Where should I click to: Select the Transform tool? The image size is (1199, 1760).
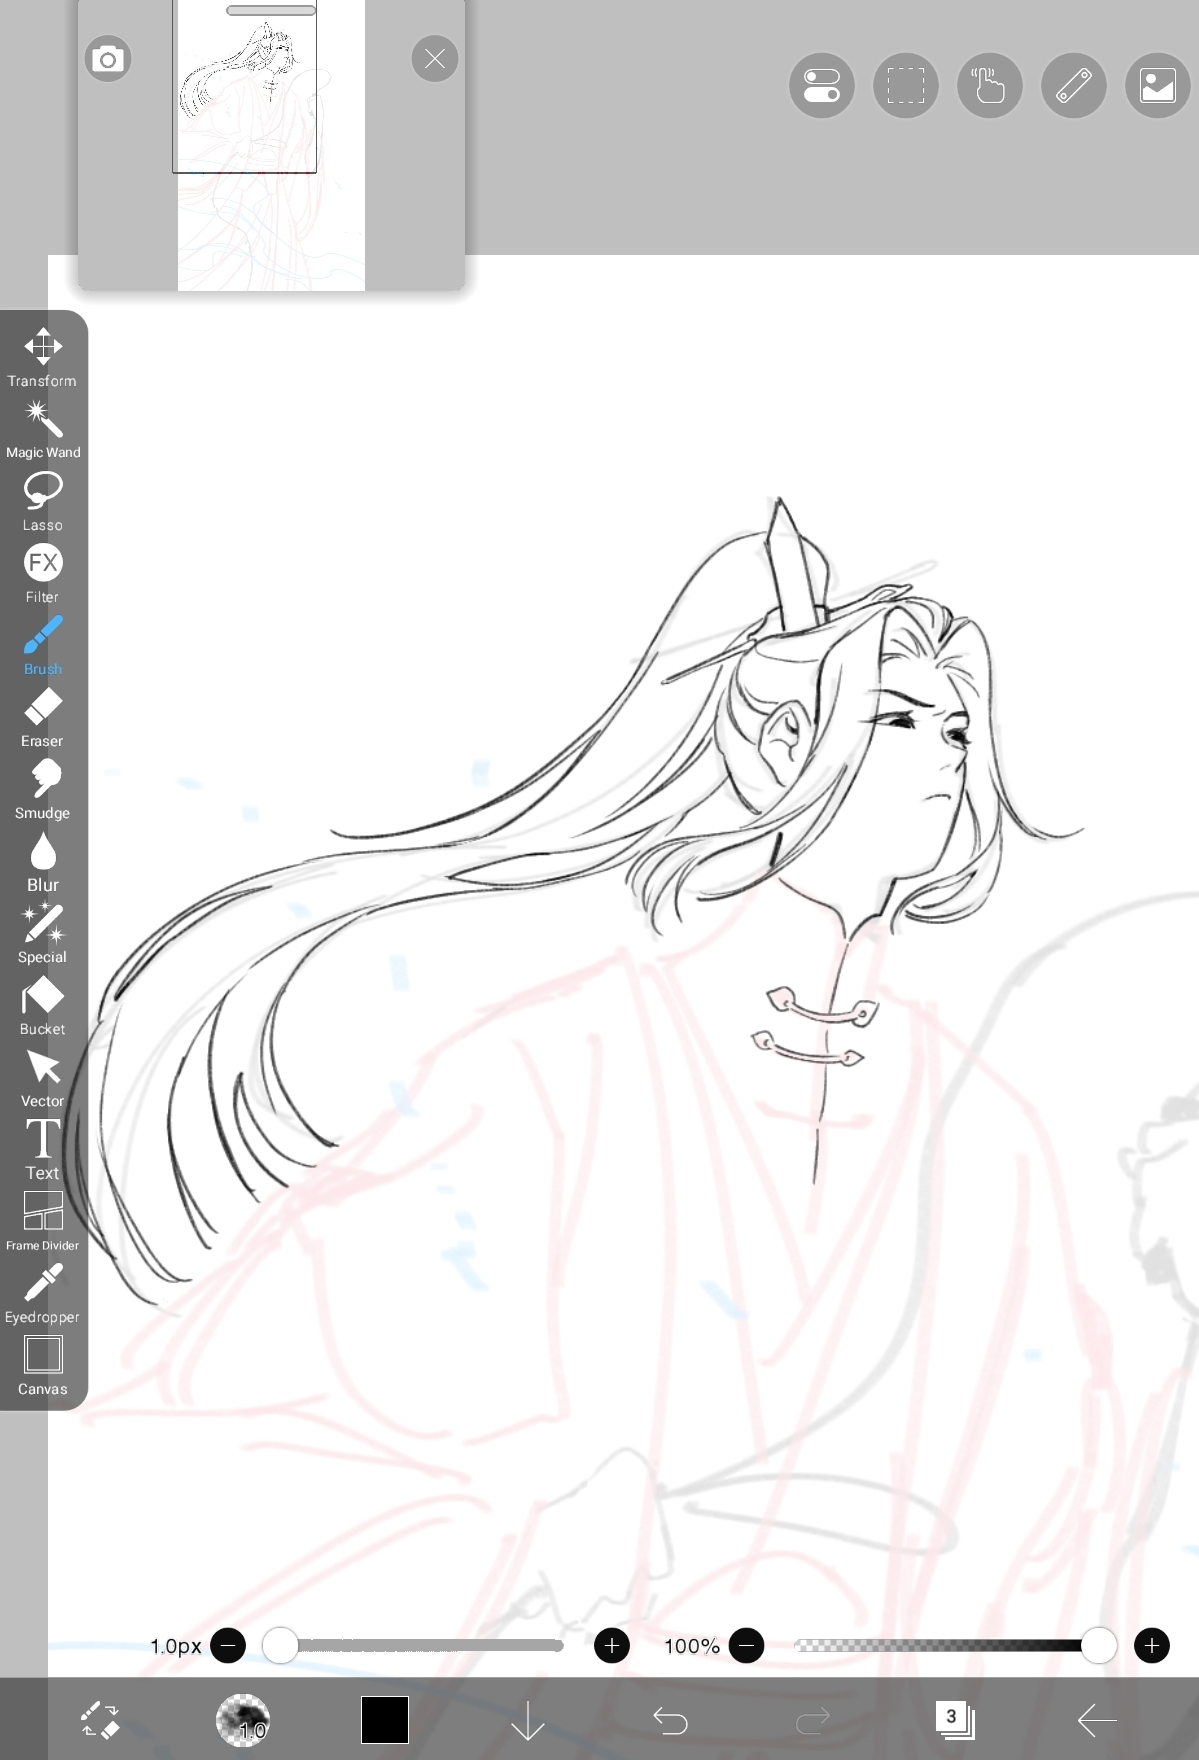(x=42, y=356)
